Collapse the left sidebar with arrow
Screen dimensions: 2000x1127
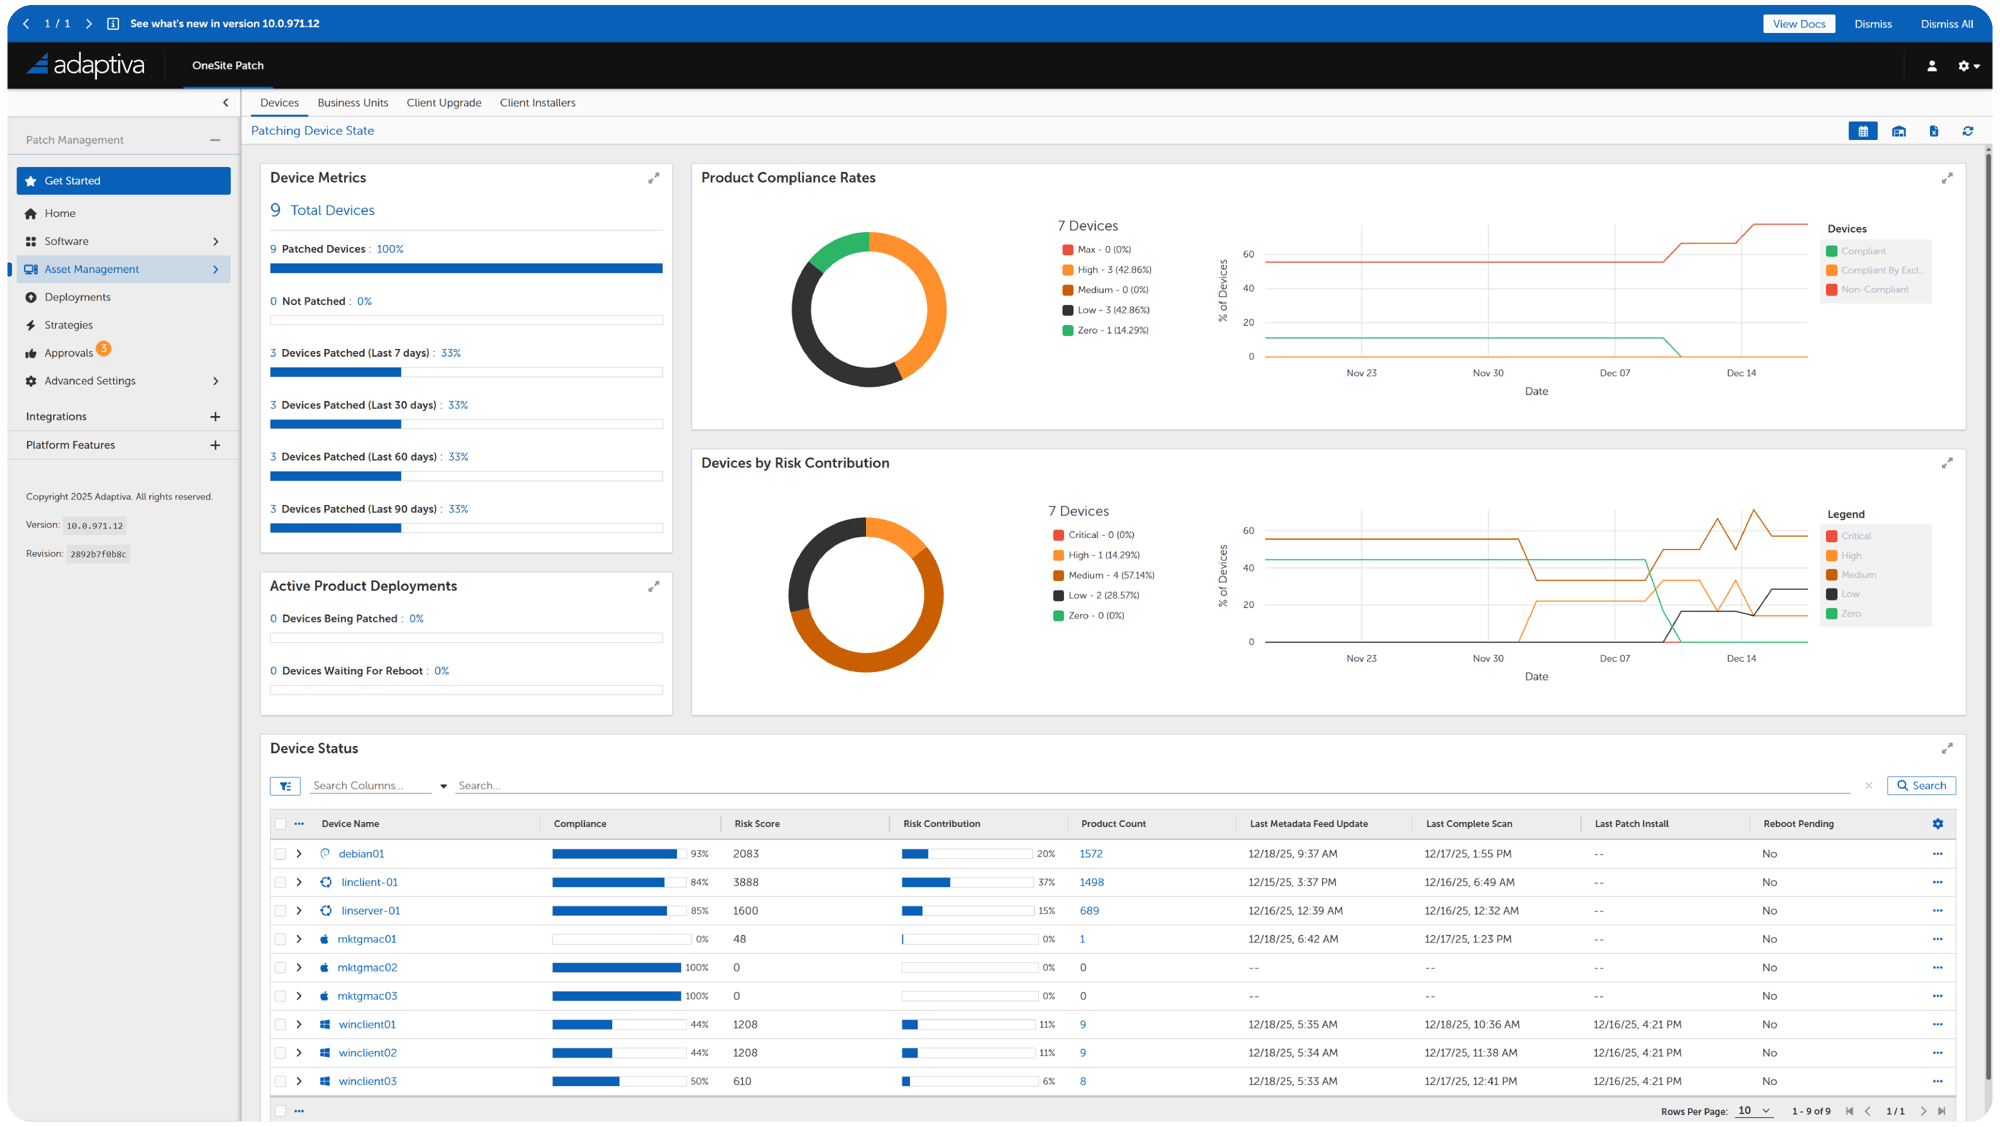coord(225,103)
